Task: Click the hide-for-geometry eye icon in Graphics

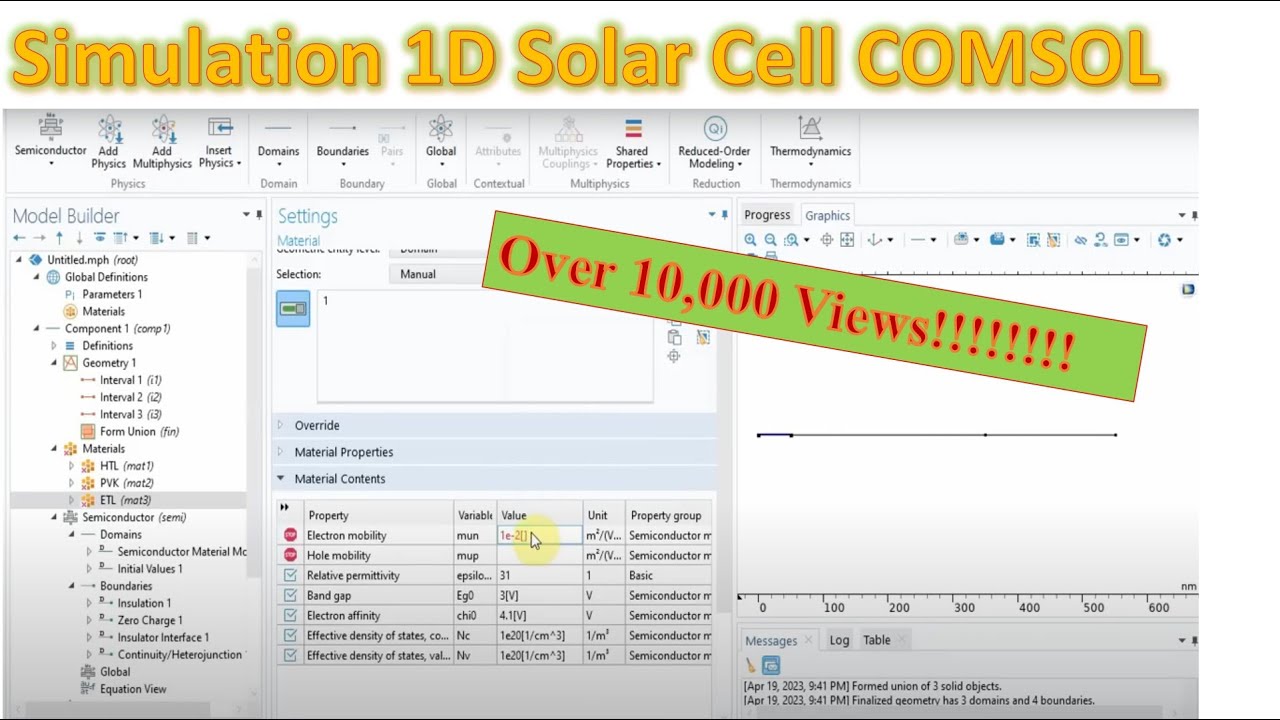Action: tap(1080, 240)
